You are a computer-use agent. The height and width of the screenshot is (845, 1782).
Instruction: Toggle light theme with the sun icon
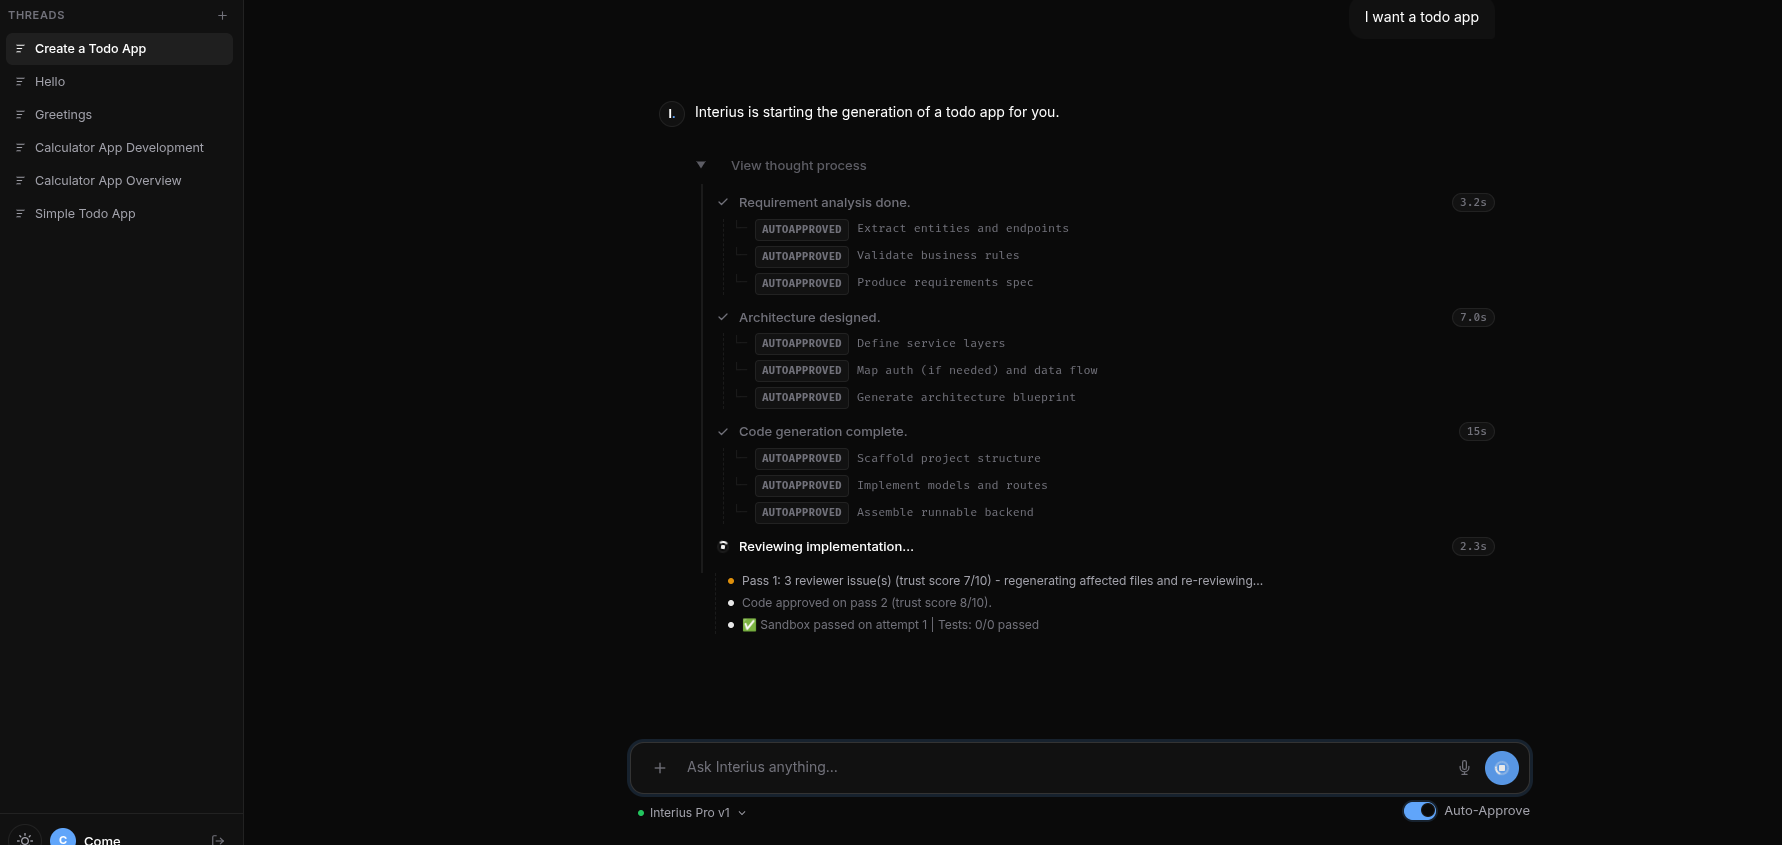click(x=24, y=840)
